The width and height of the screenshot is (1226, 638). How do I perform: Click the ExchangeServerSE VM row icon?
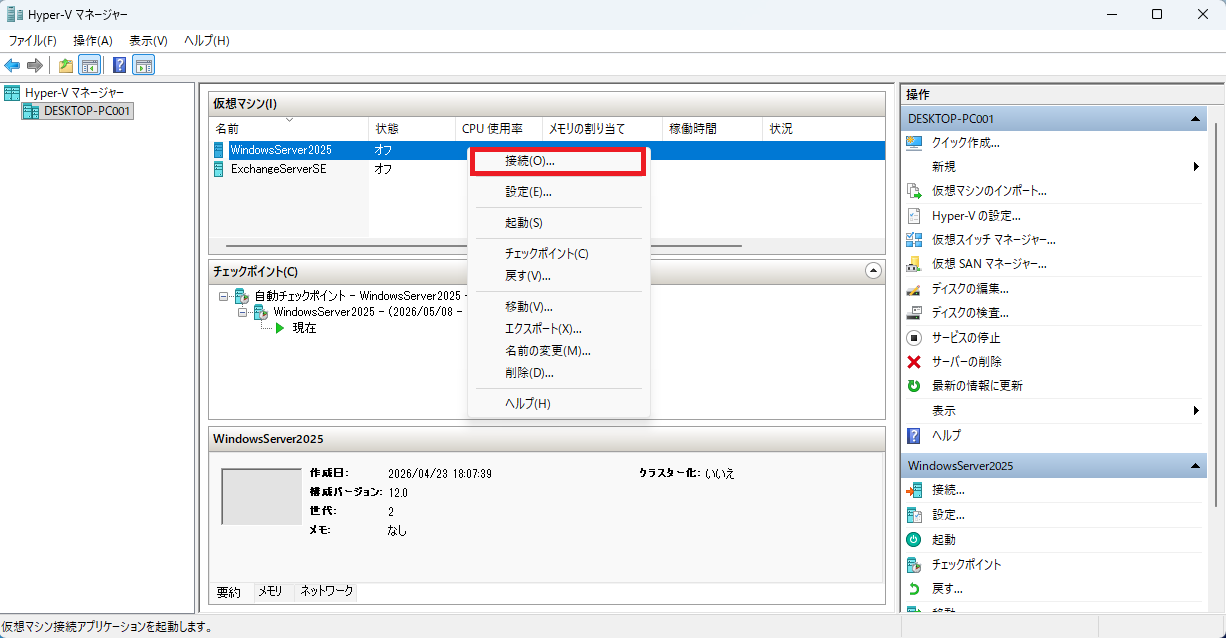219,169
